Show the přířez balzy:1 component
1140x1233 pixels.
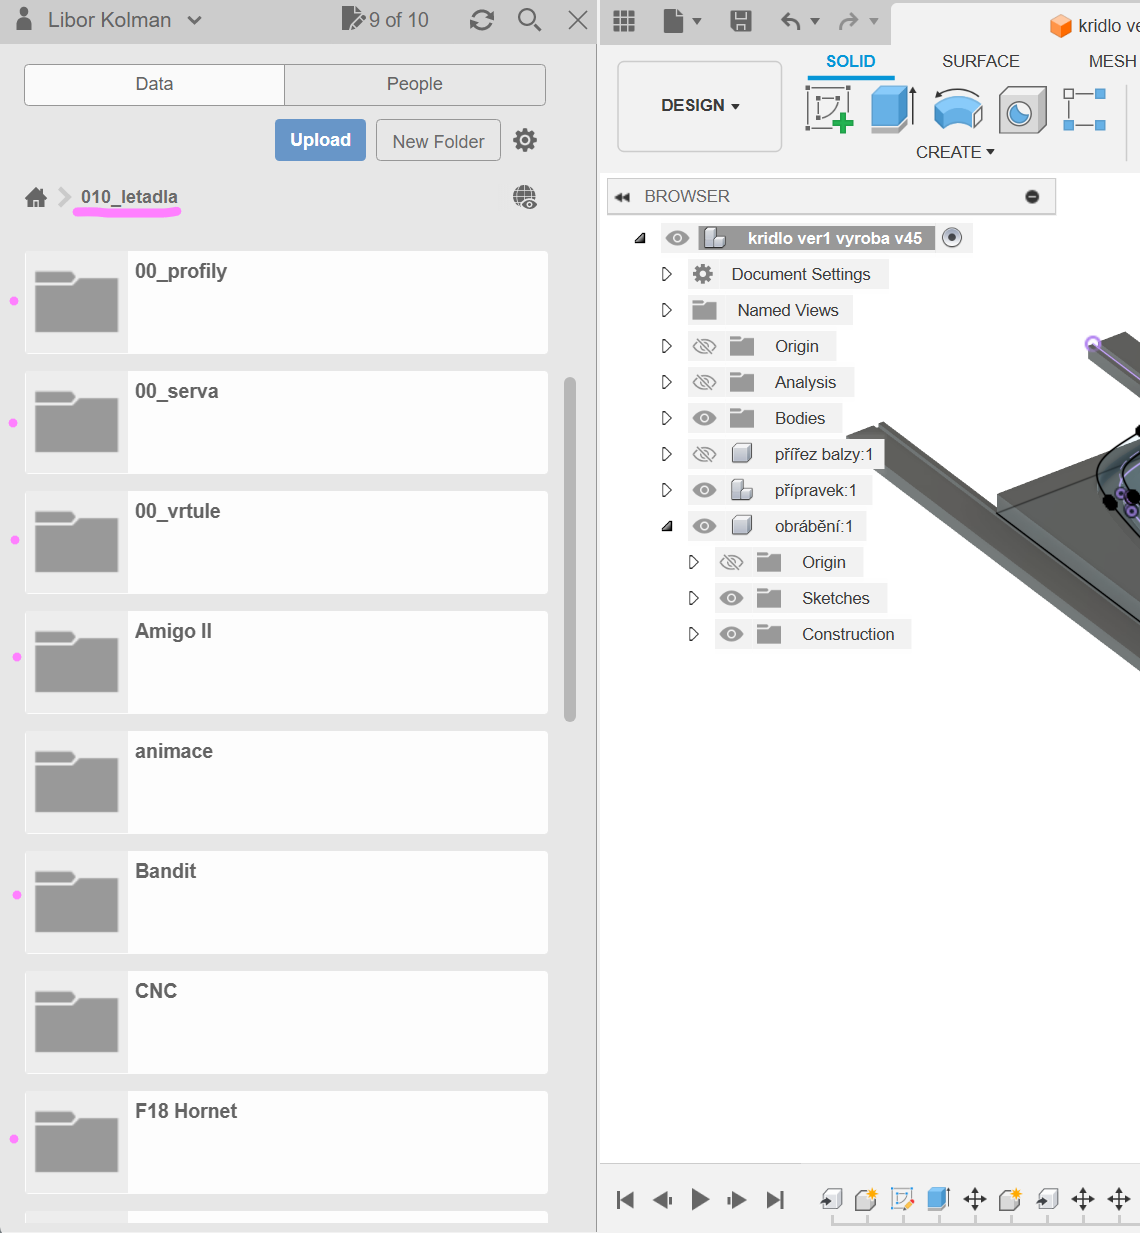tap(705, 454)
